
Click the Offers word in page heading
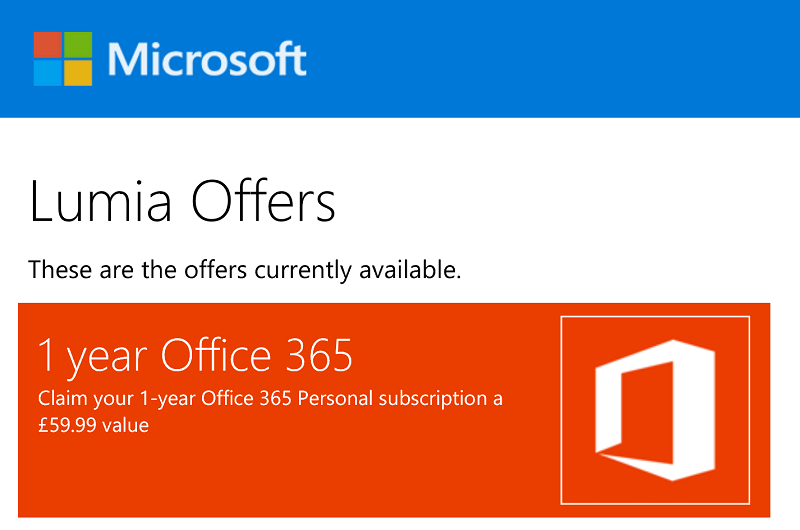[263, 200]
